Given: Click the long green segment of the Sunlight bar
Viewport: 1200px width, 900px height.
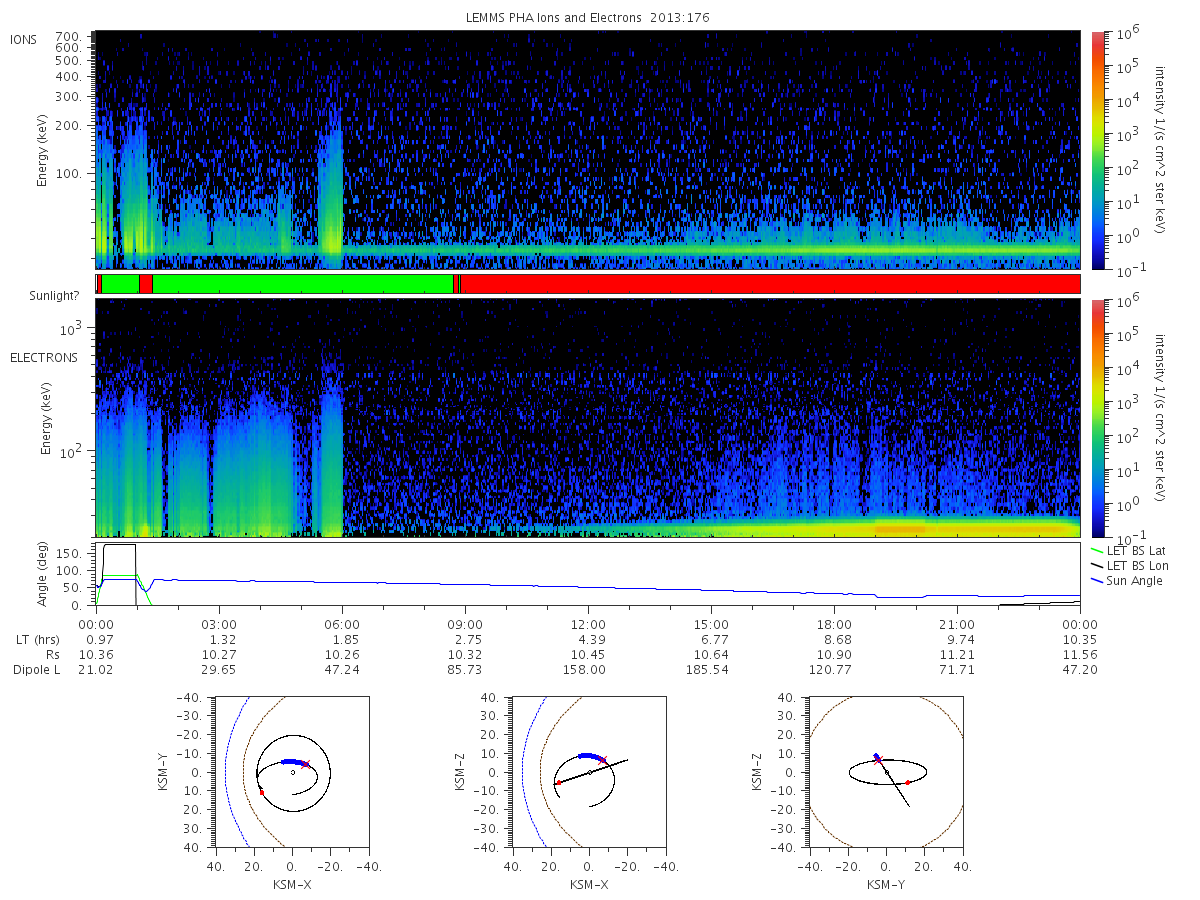Looking at the screenshot, I should pyautogui.click(x=302, y=284).
